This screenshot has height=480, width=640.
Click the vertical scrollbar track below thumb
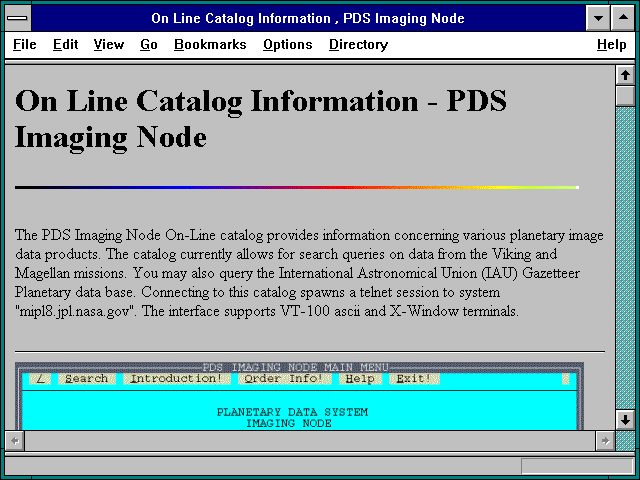point(625,258)
